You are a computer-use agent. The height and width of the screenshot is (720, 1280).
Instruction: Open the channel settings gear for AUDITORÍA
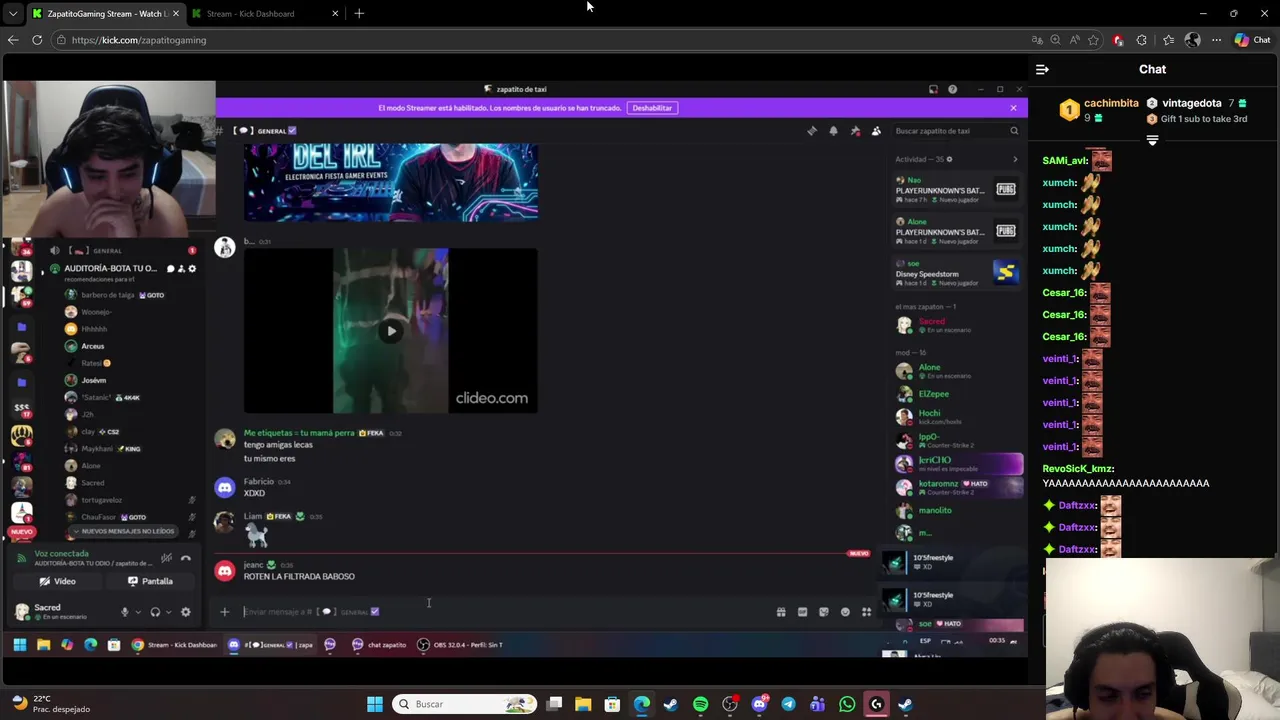[192, 269]
